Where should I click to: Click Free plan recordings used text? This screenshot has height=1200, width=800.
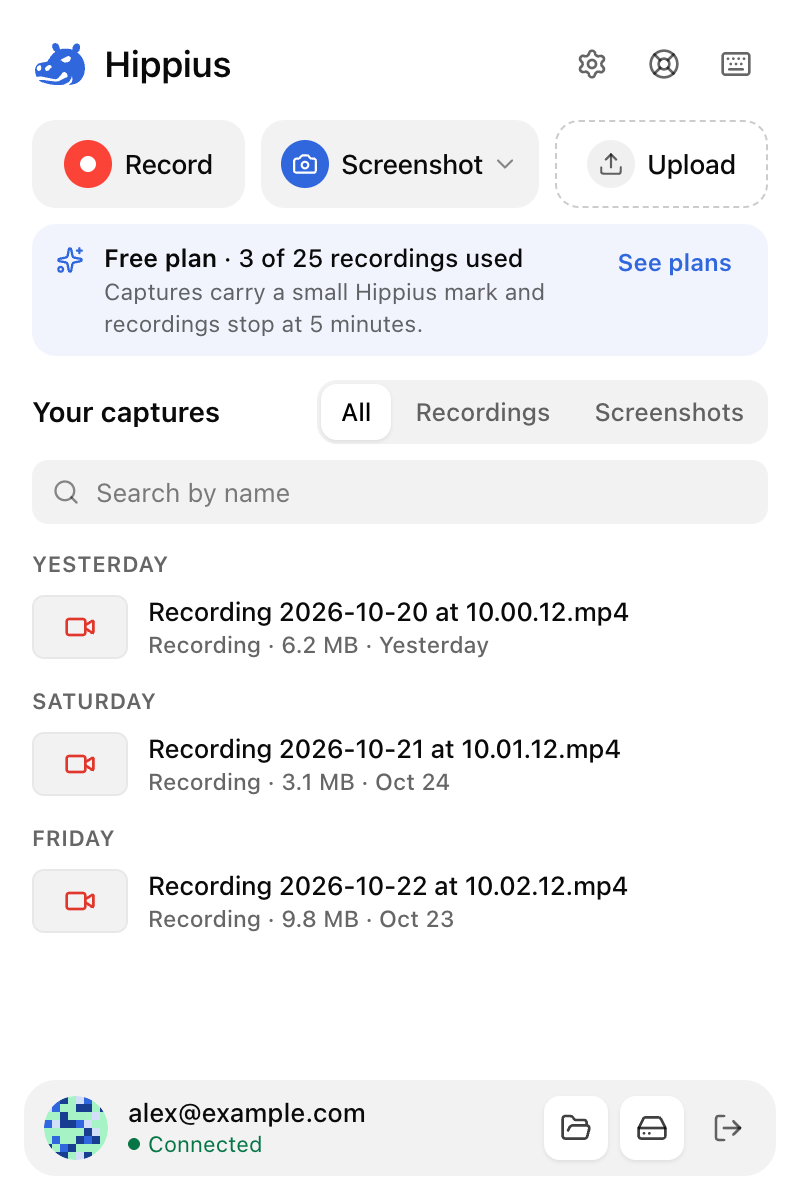pos(313,258)
